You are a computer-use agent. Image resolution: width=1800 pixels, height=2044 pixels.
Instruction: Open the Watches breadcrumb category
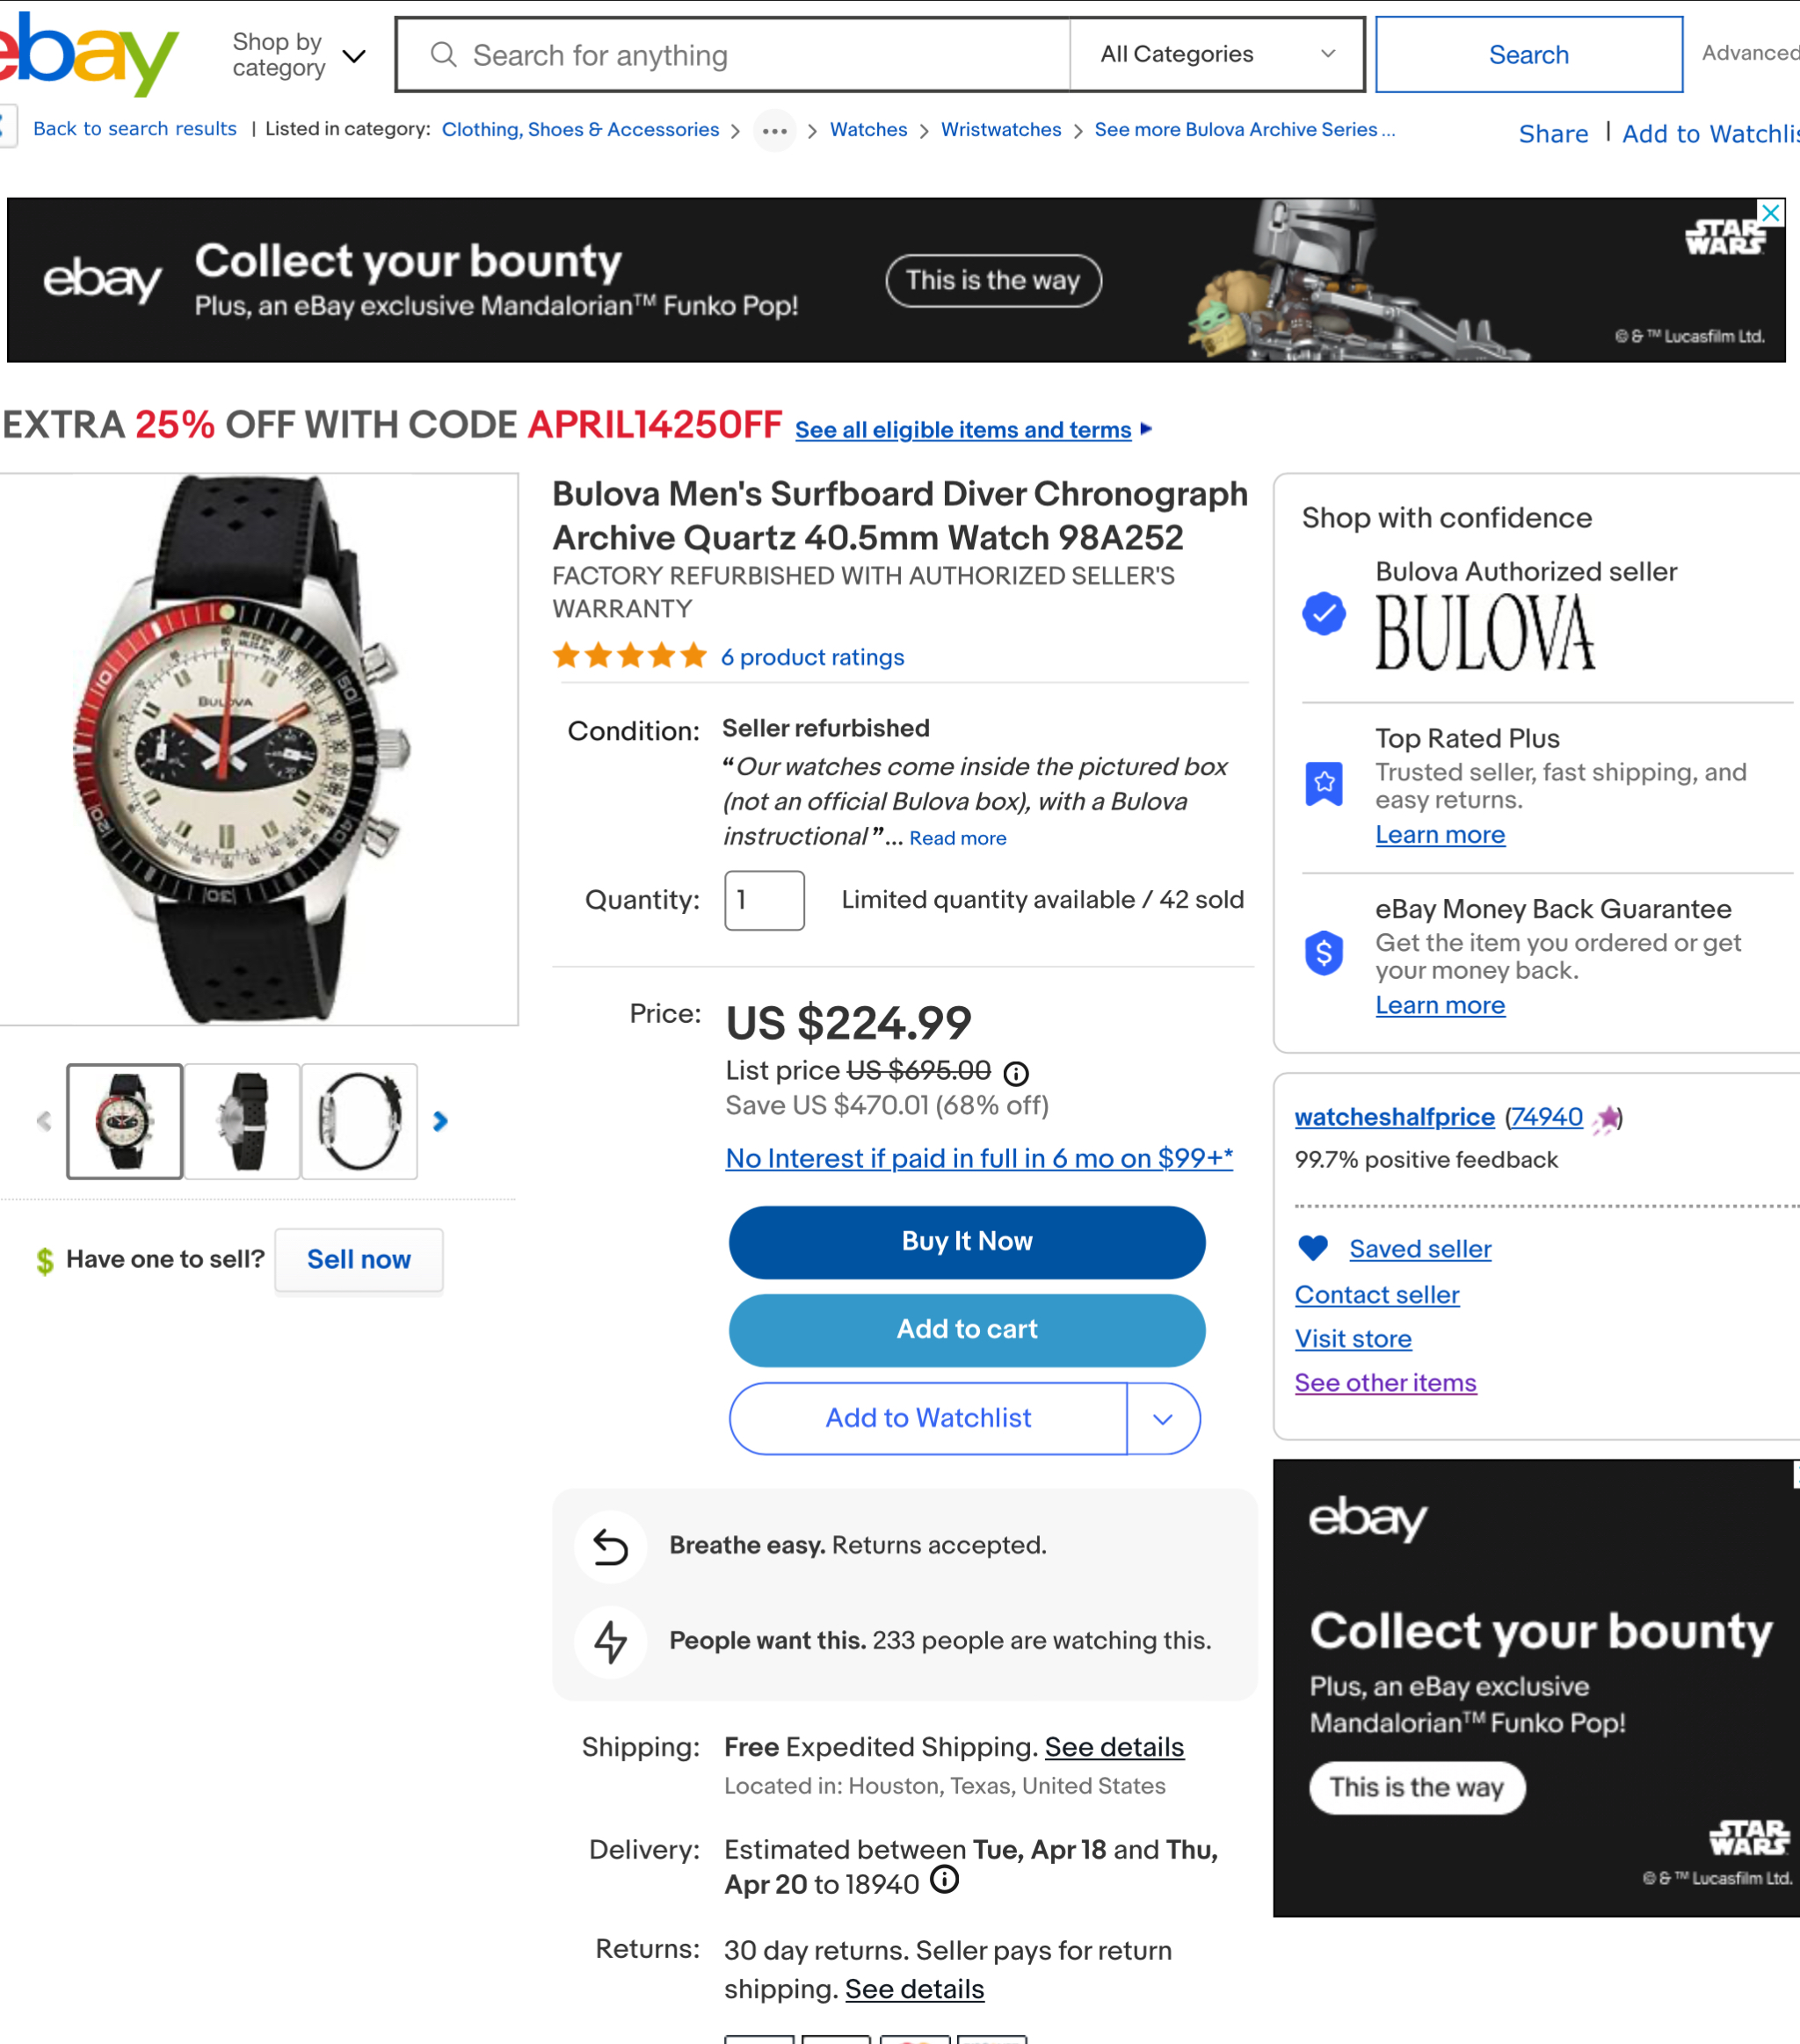tap(868, 130)
